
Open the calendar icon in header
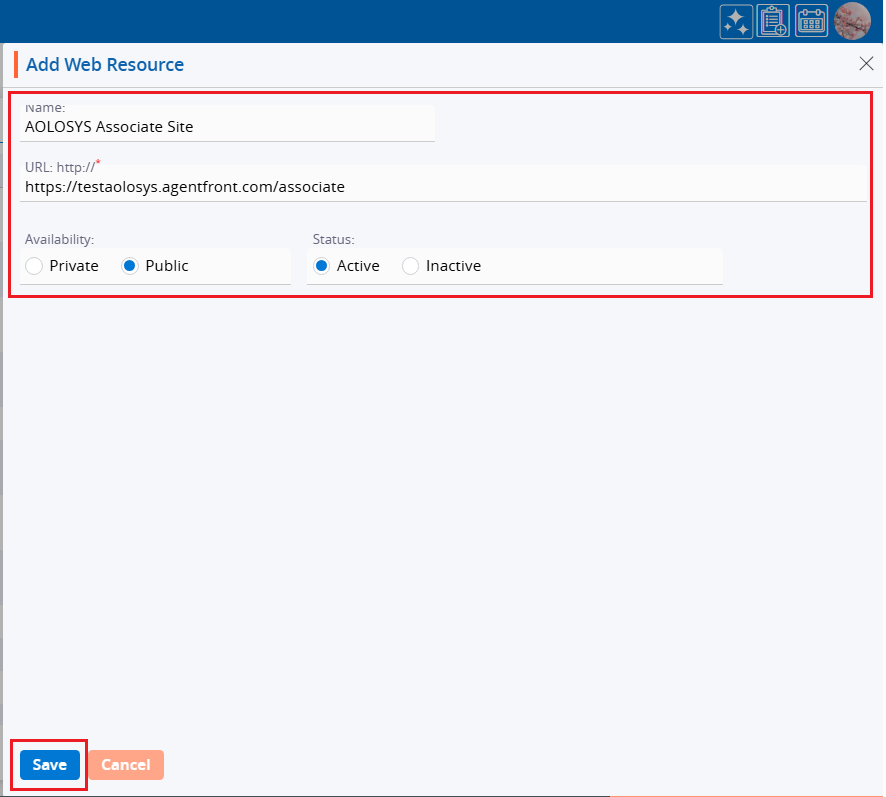pyautogui.click(x=811, y=21)
